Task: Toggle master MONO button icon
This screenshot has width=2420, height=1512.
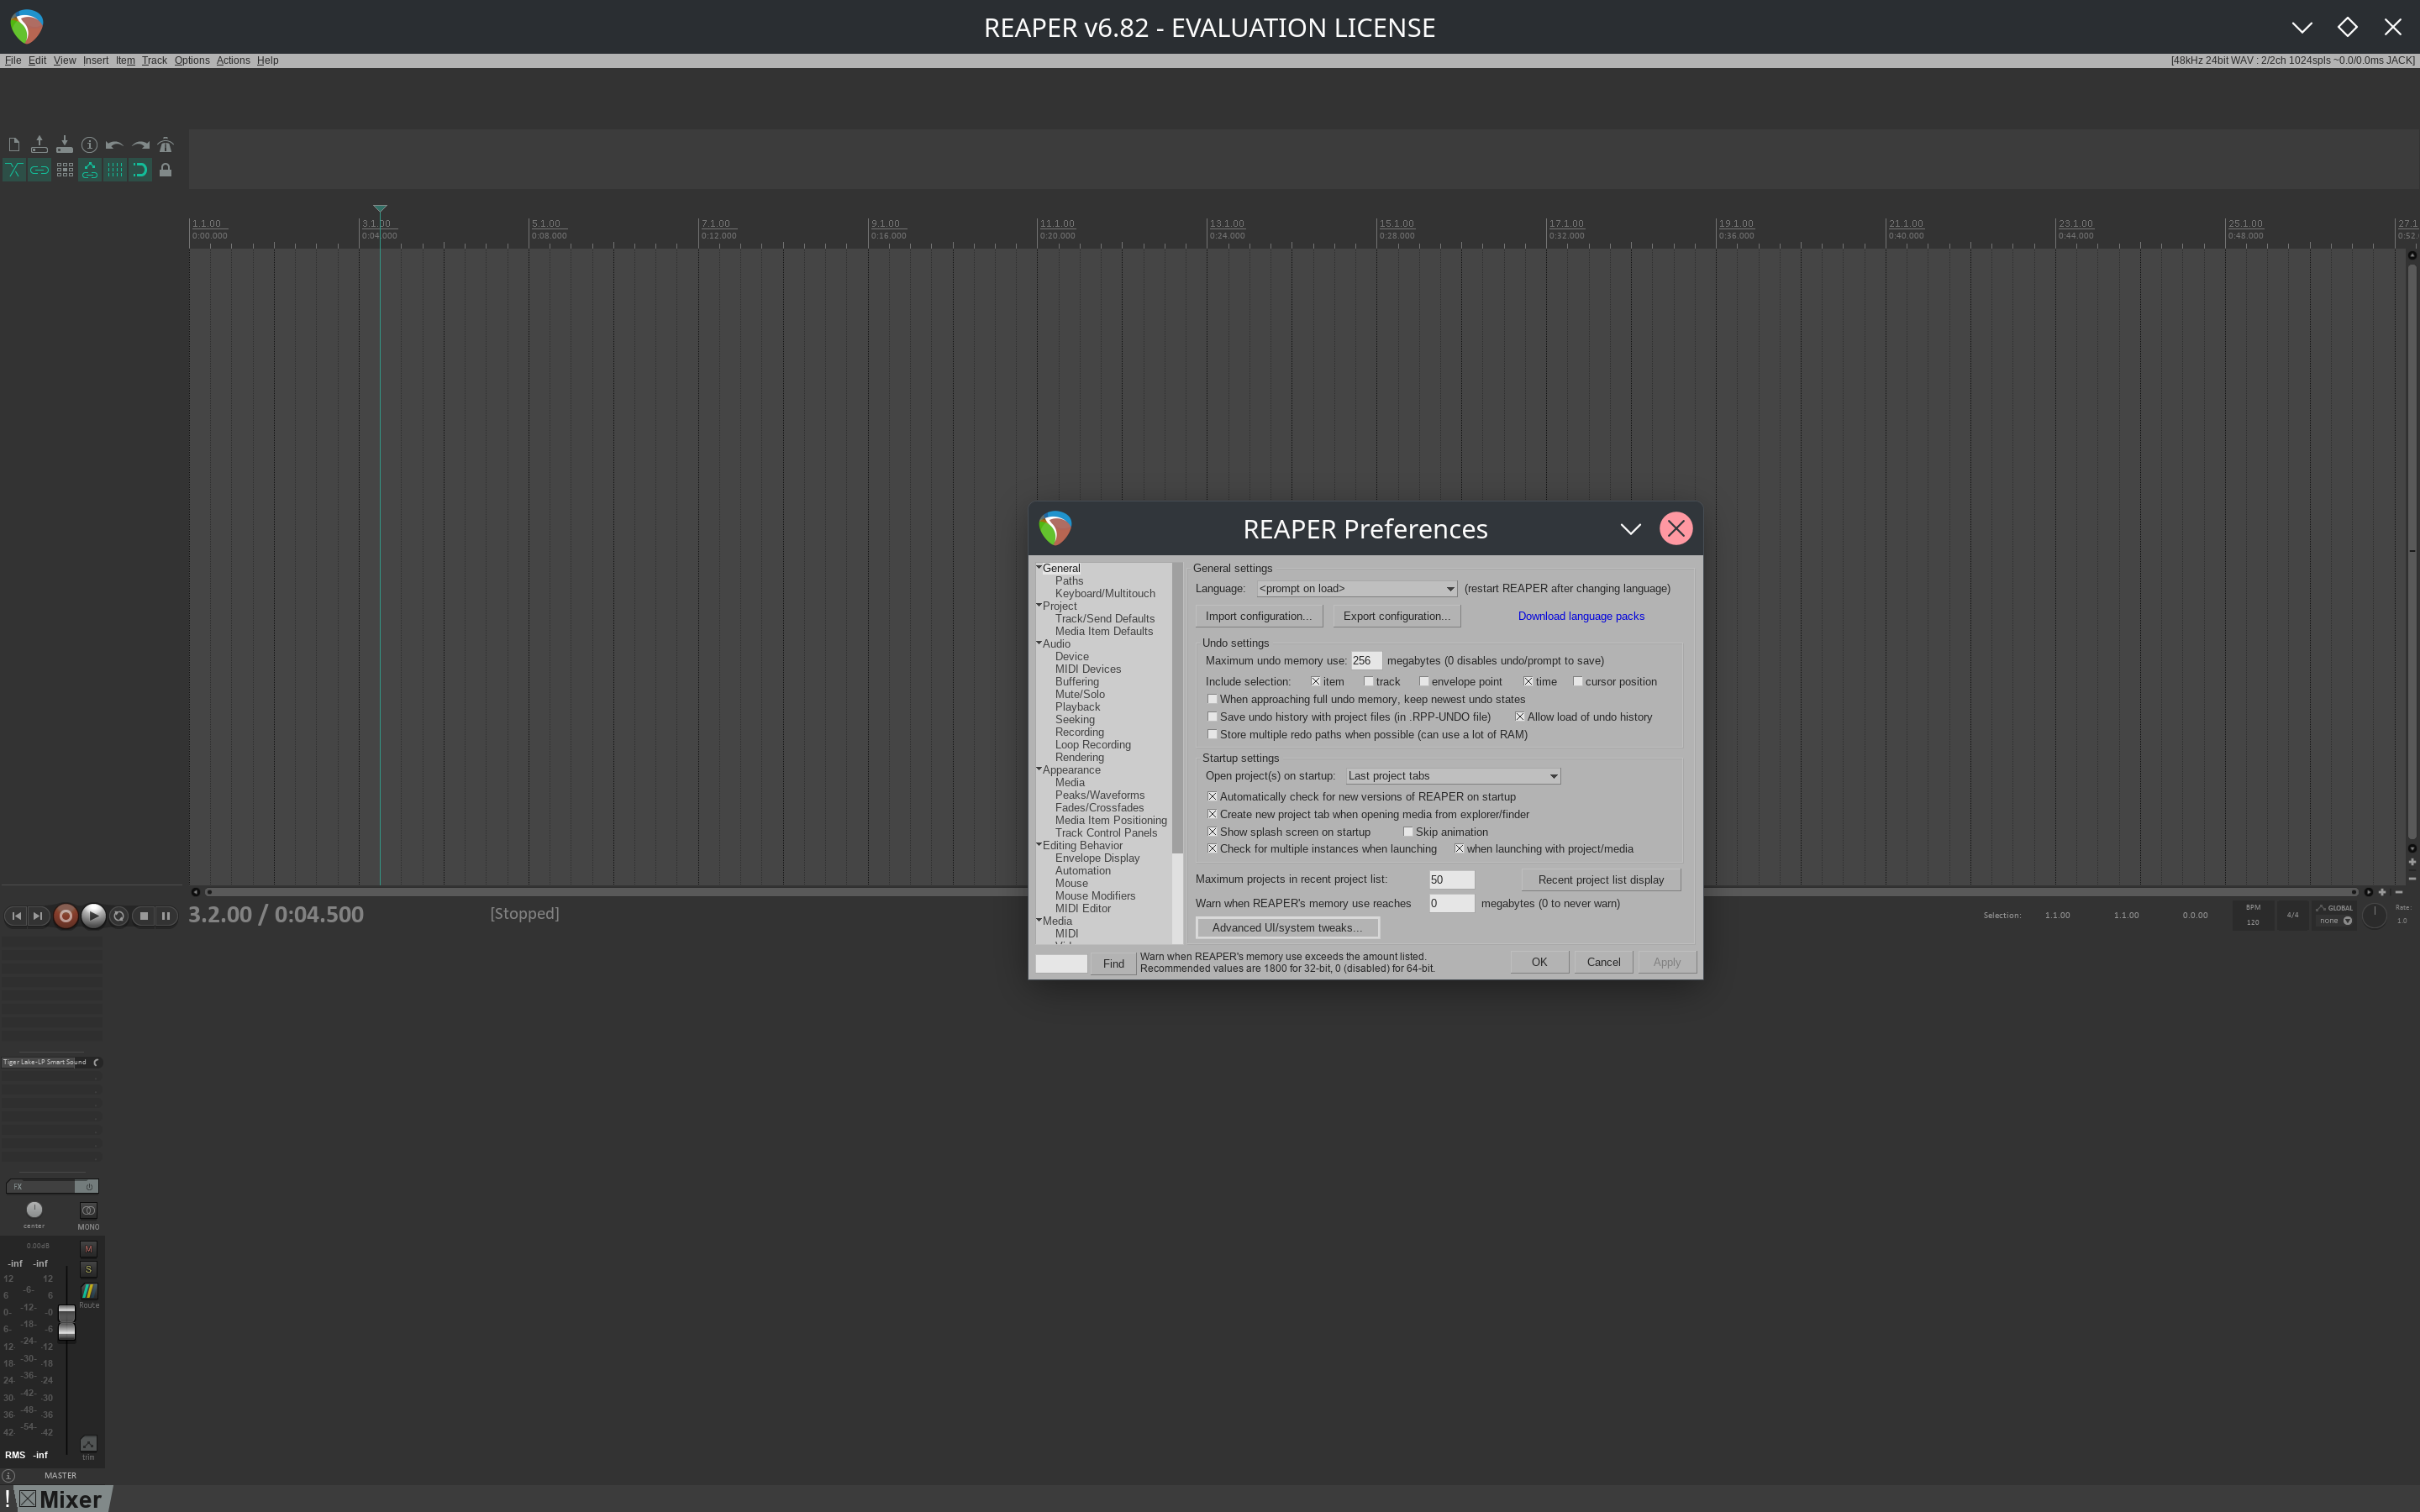Action: (x=88, y=1210)
